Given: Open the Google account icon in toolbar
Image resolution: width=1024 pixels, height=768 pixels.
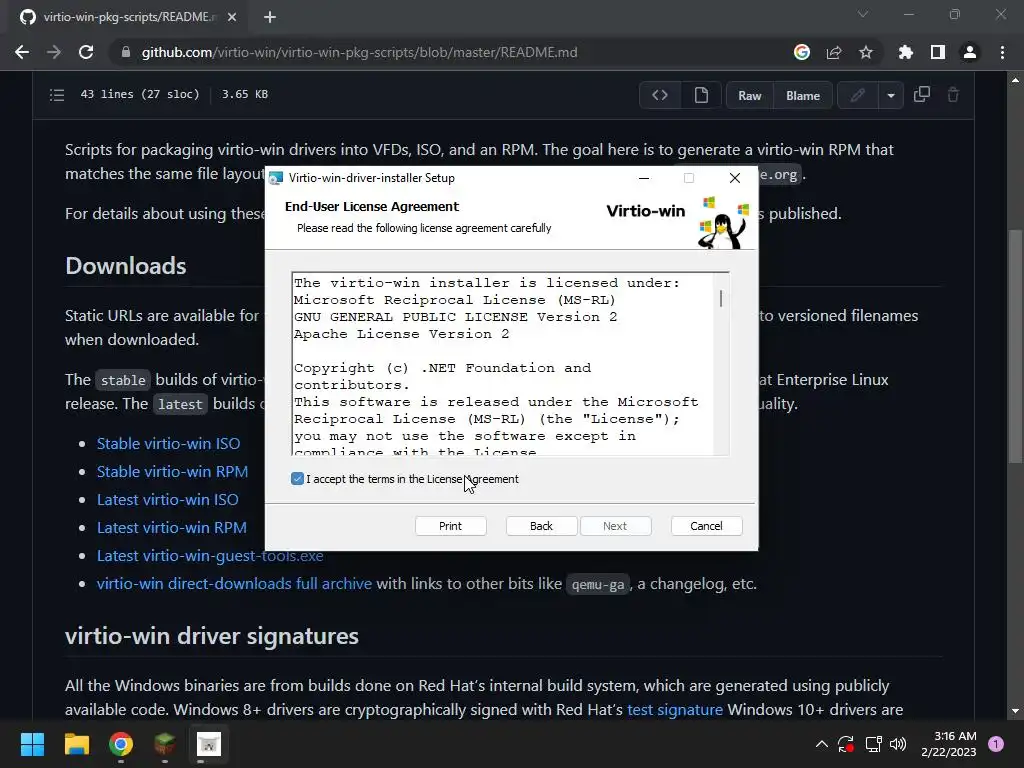Looking at the screenshot, I should (802, 52).
